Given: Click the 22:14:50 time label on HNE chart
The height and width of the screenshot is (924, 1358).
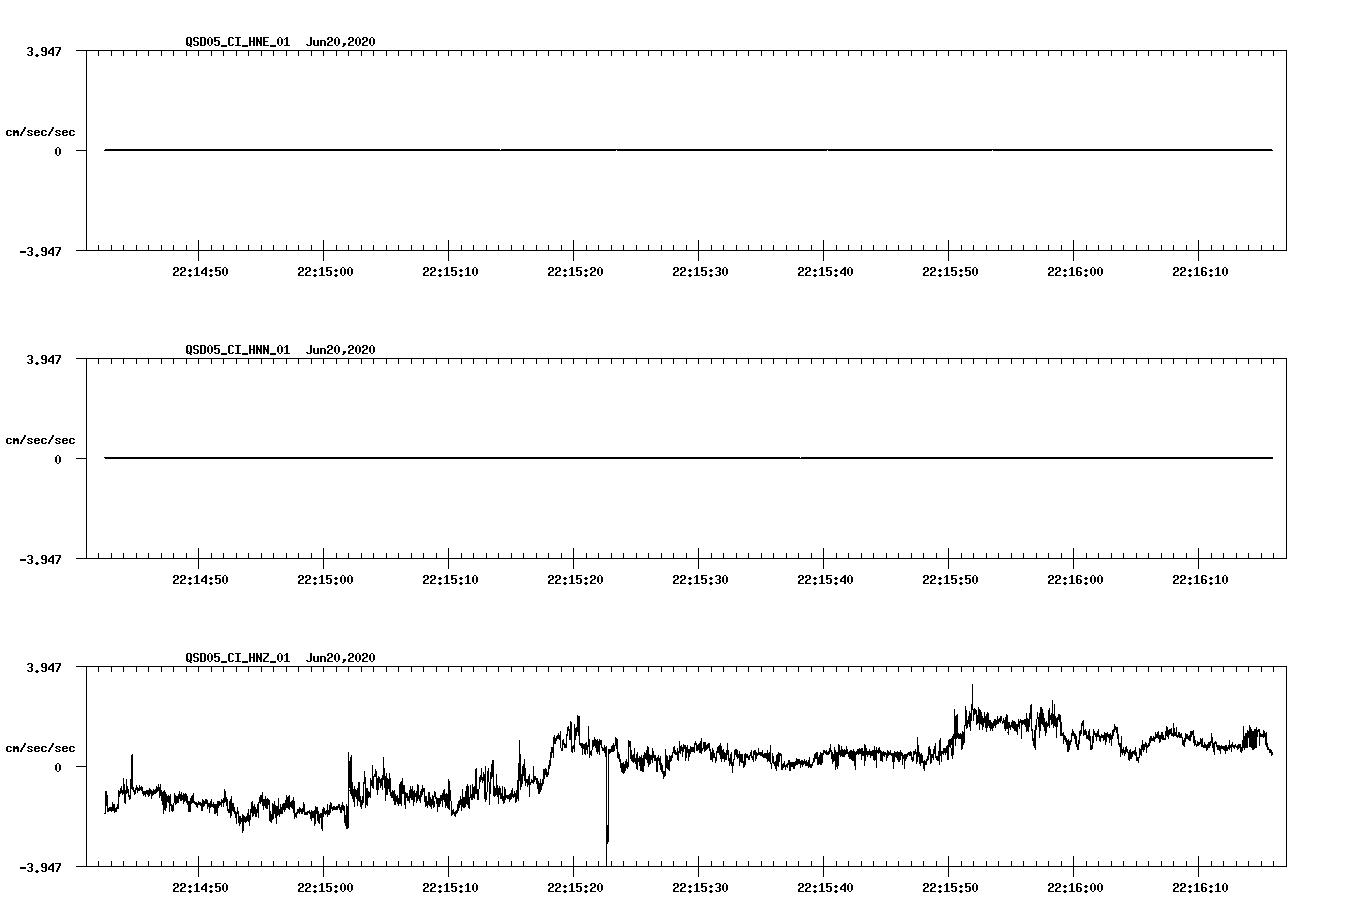Looking at the screenshot, I should (x=200, y=272).
